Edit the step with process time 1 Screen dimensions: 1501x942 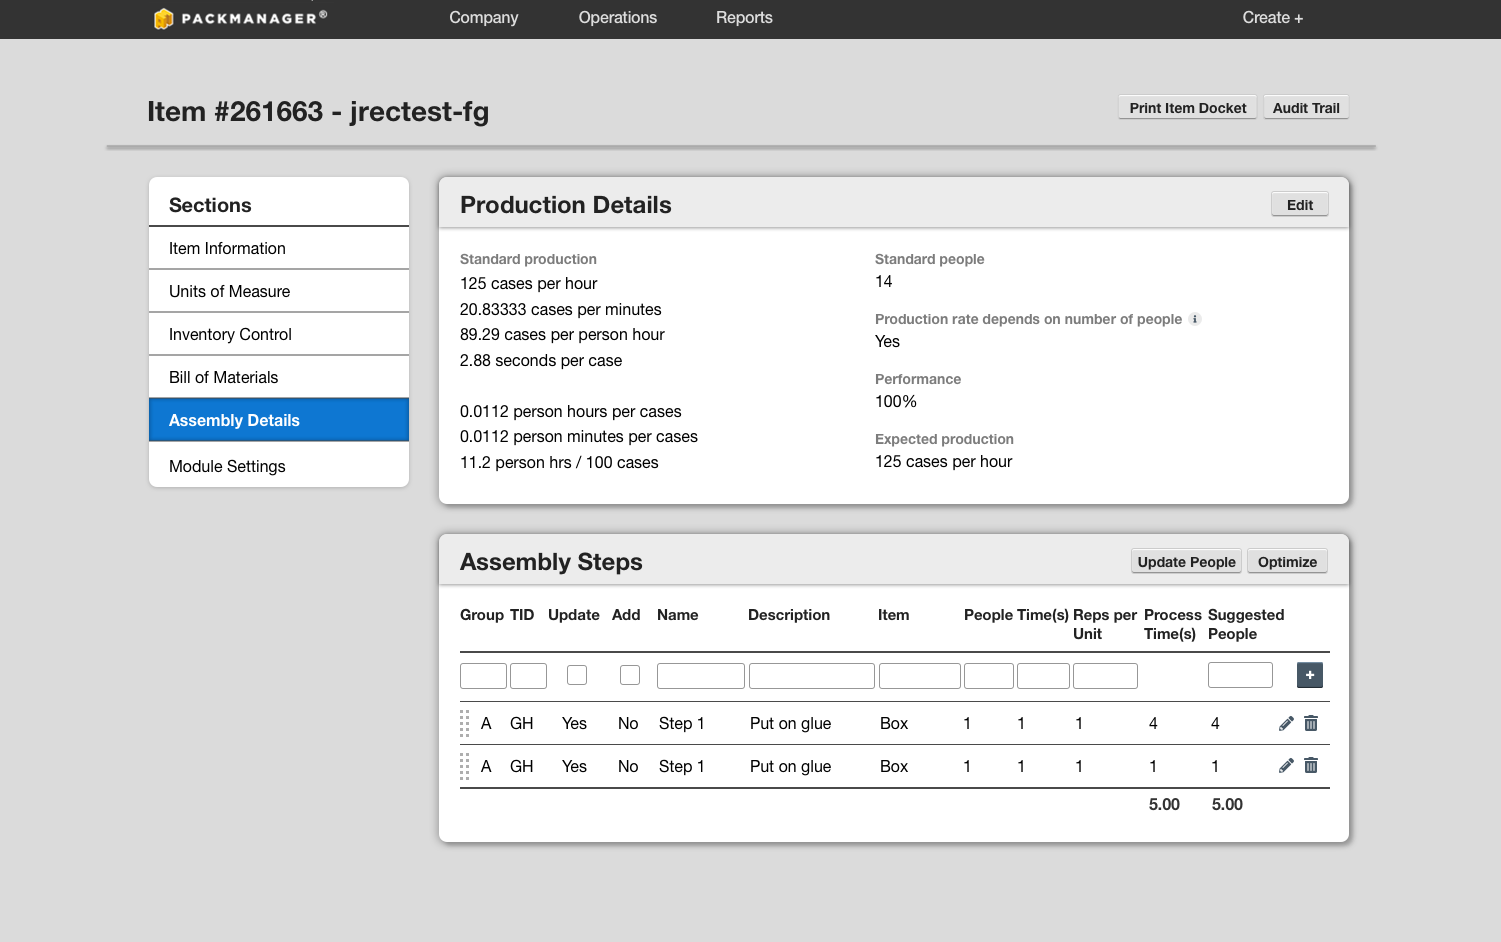click(1286, 766)
